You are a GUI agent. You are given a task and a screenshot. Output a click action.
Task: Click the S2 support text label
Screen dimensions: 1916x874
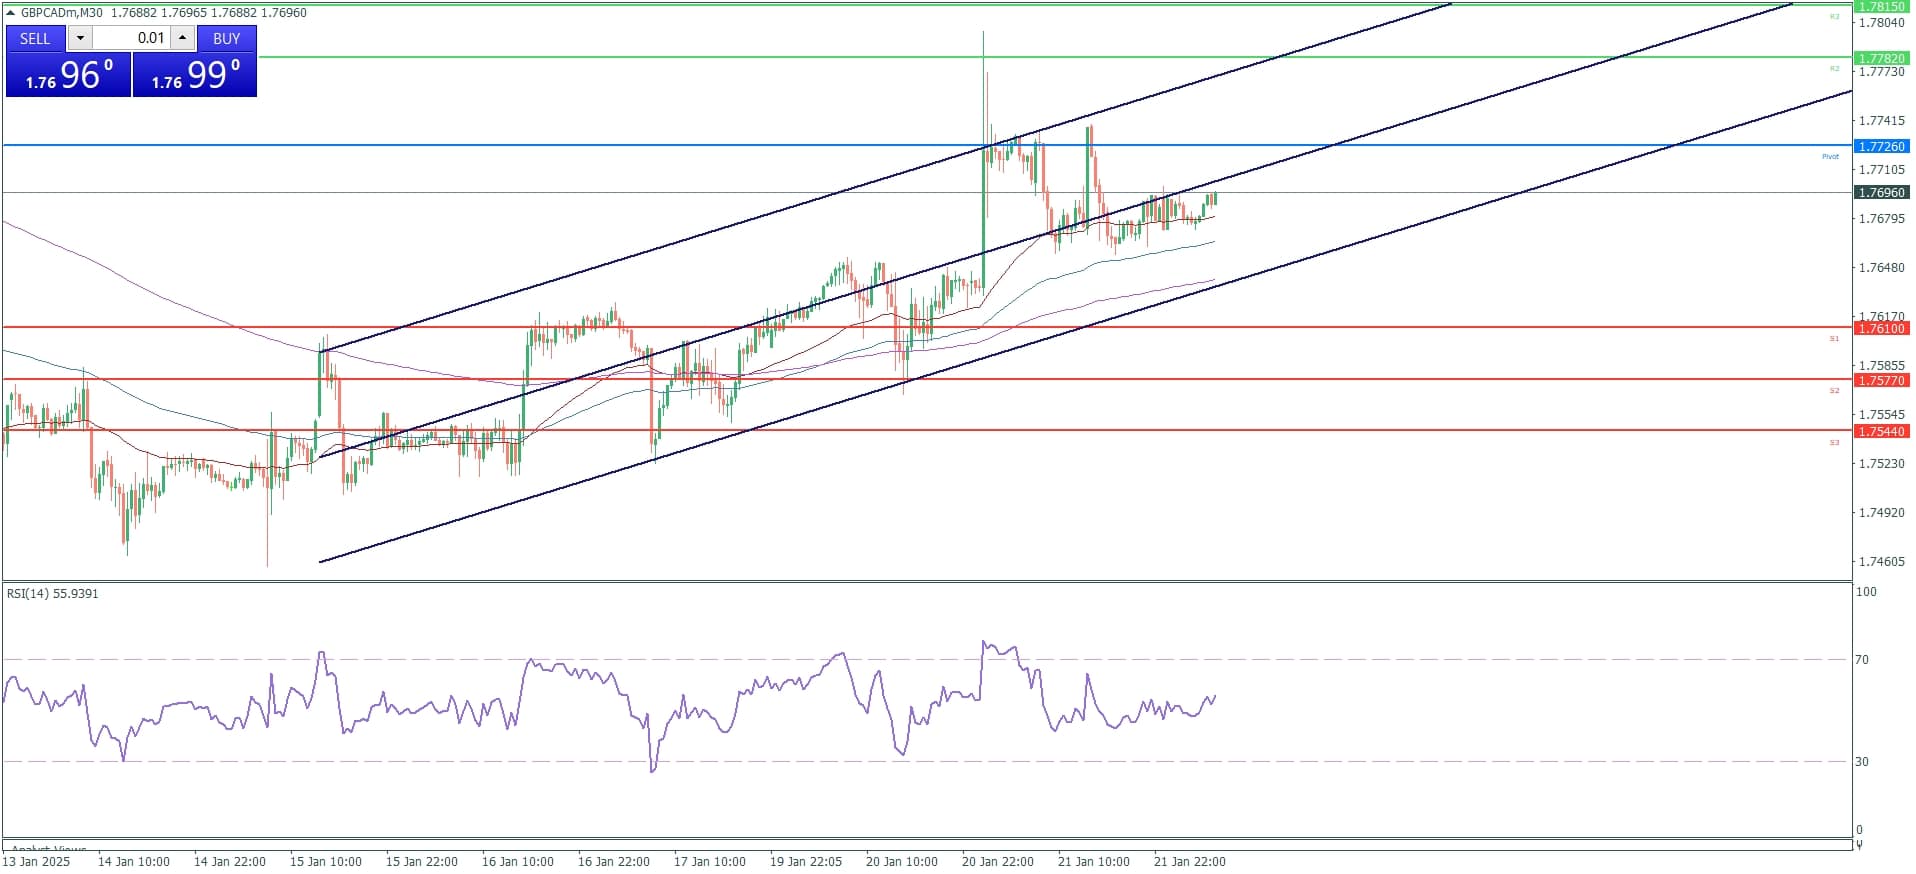click(1834, 390)
